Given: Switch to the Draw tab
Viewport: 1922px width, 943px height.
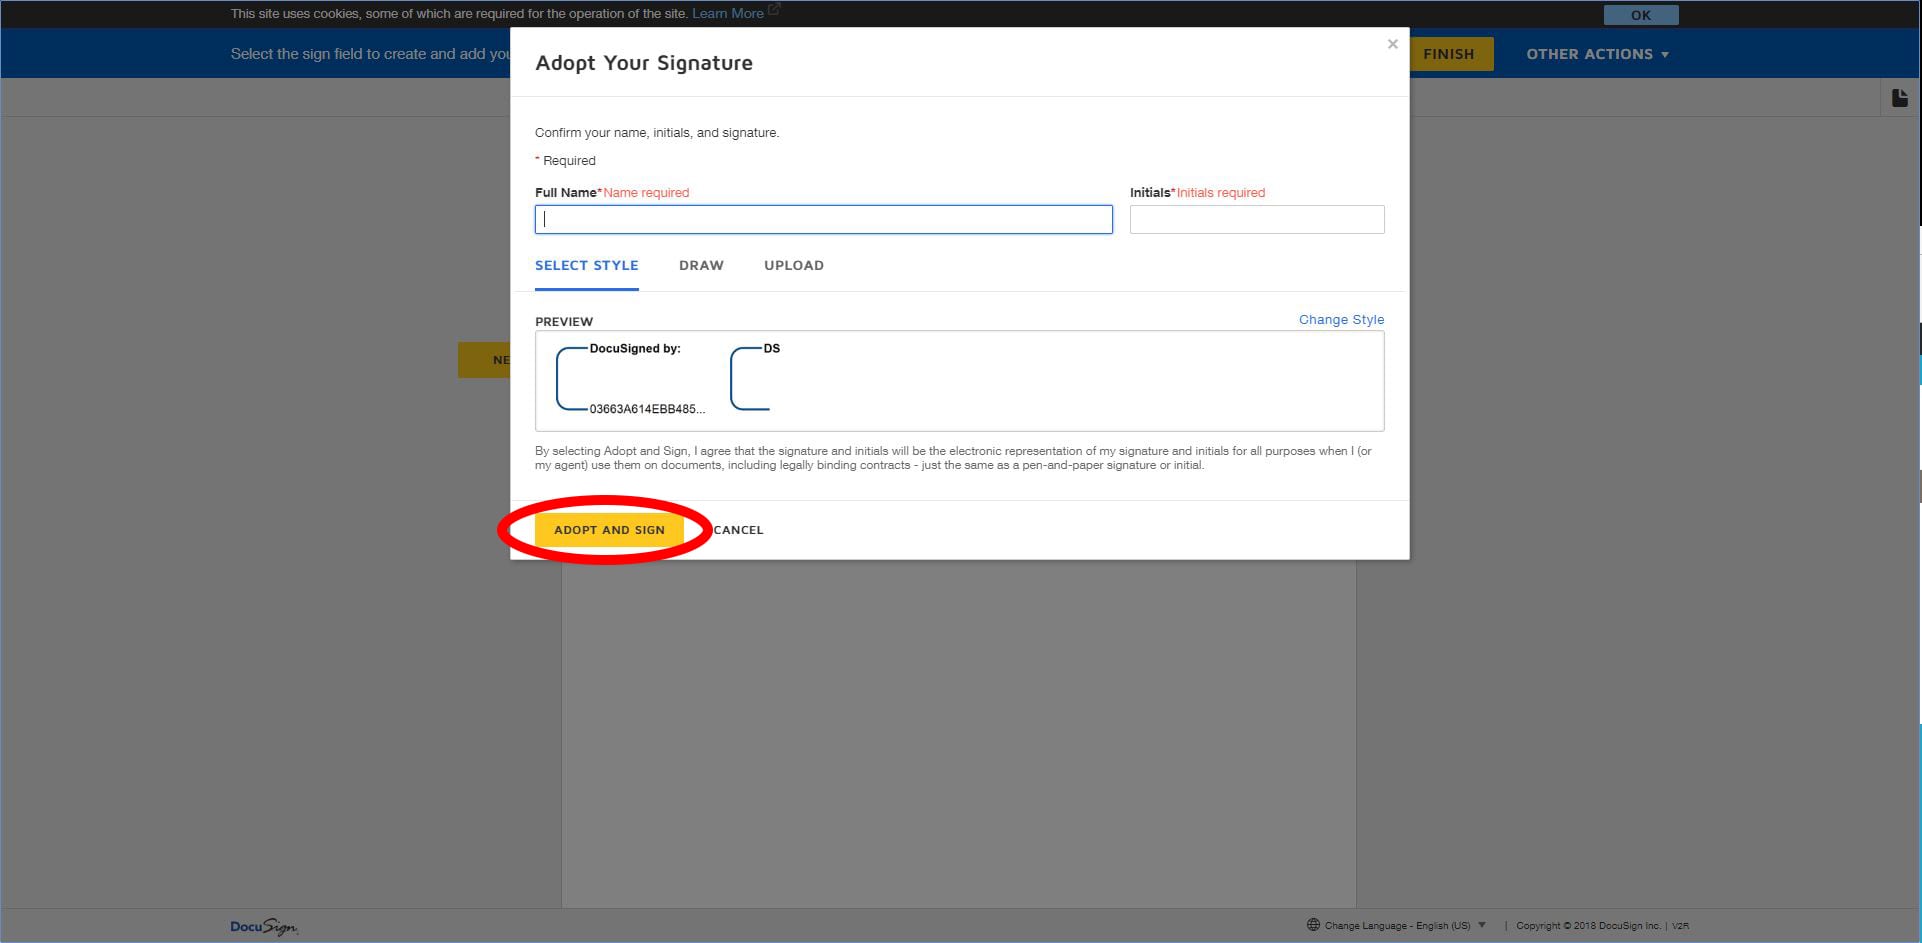Looking at the screenshot, I should [x=701, y=265].
